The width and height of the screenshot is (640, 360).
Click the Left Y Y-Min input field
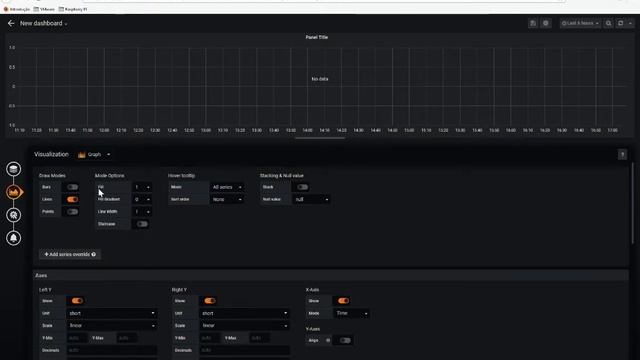point(77,338)
